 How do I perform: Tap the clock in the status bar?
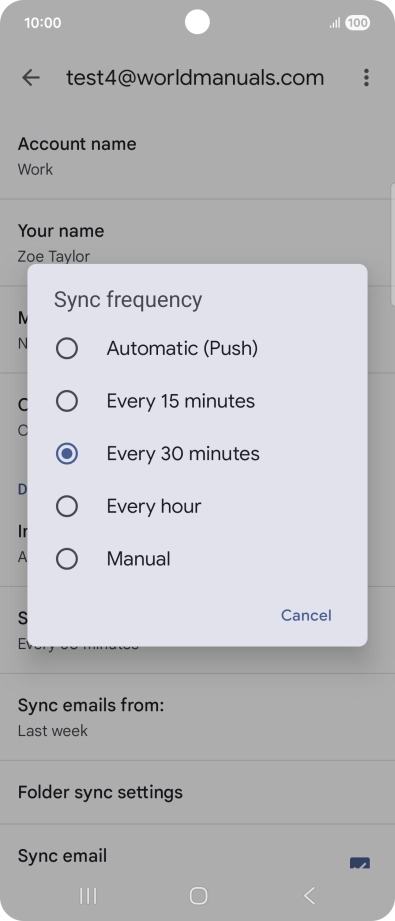pos(42,23)
